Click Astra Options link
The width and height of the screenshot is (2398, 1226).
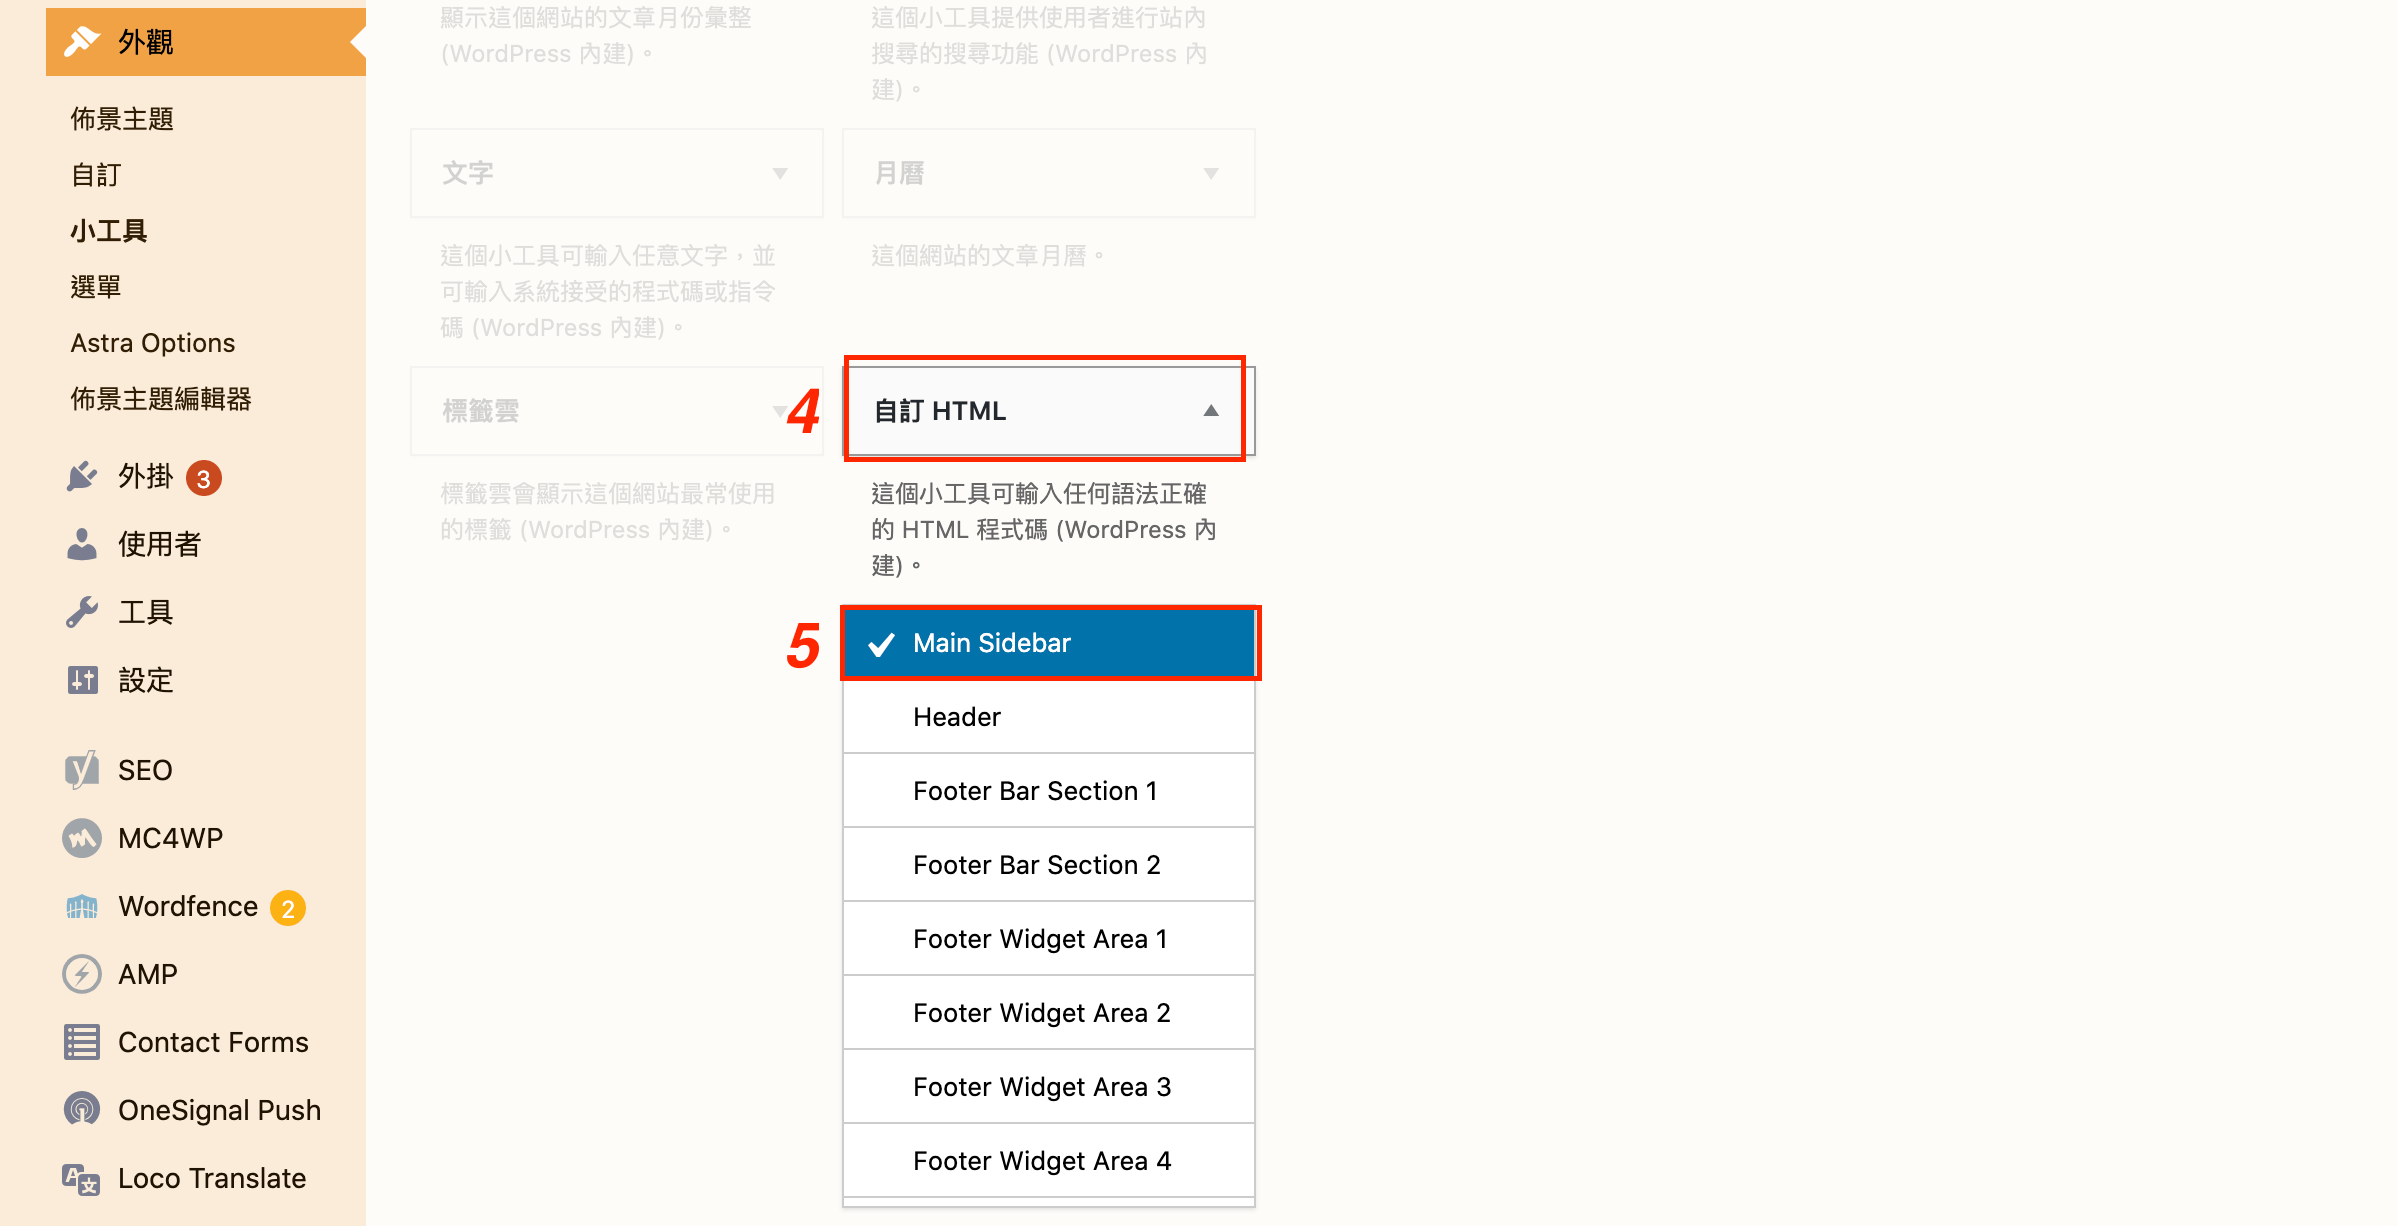(155, 339)
